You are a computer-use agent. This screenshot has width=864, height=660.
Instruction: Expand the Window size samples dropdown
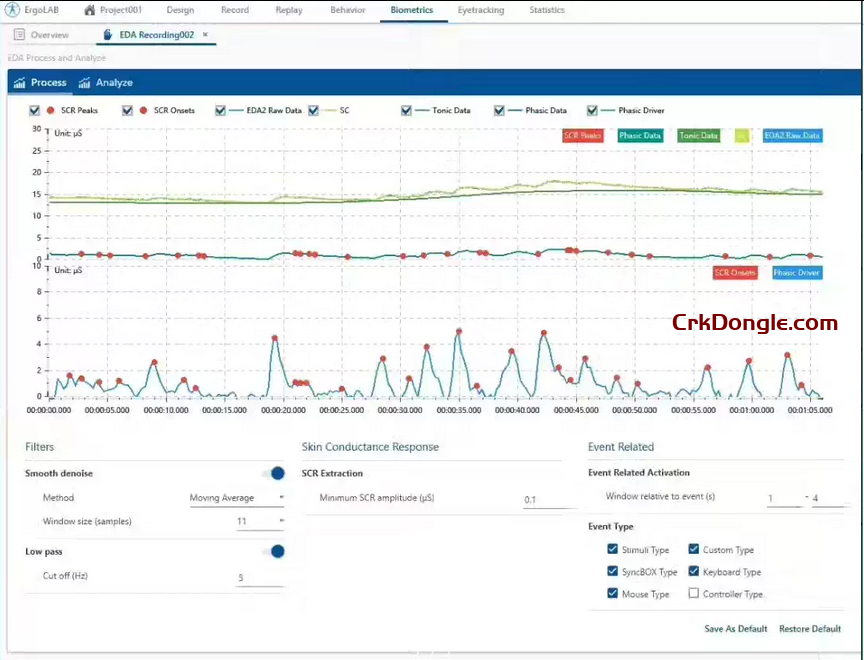(x=260, y=521)
